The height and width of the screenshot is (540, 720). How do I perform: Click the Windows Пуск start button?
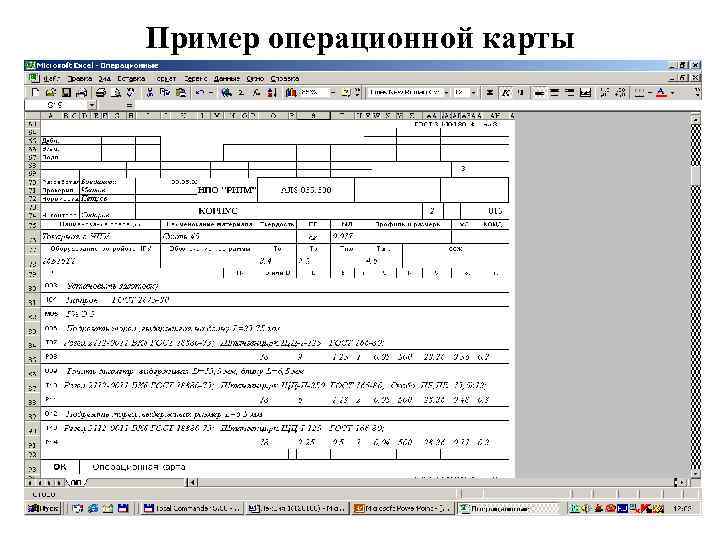[43, 508]
